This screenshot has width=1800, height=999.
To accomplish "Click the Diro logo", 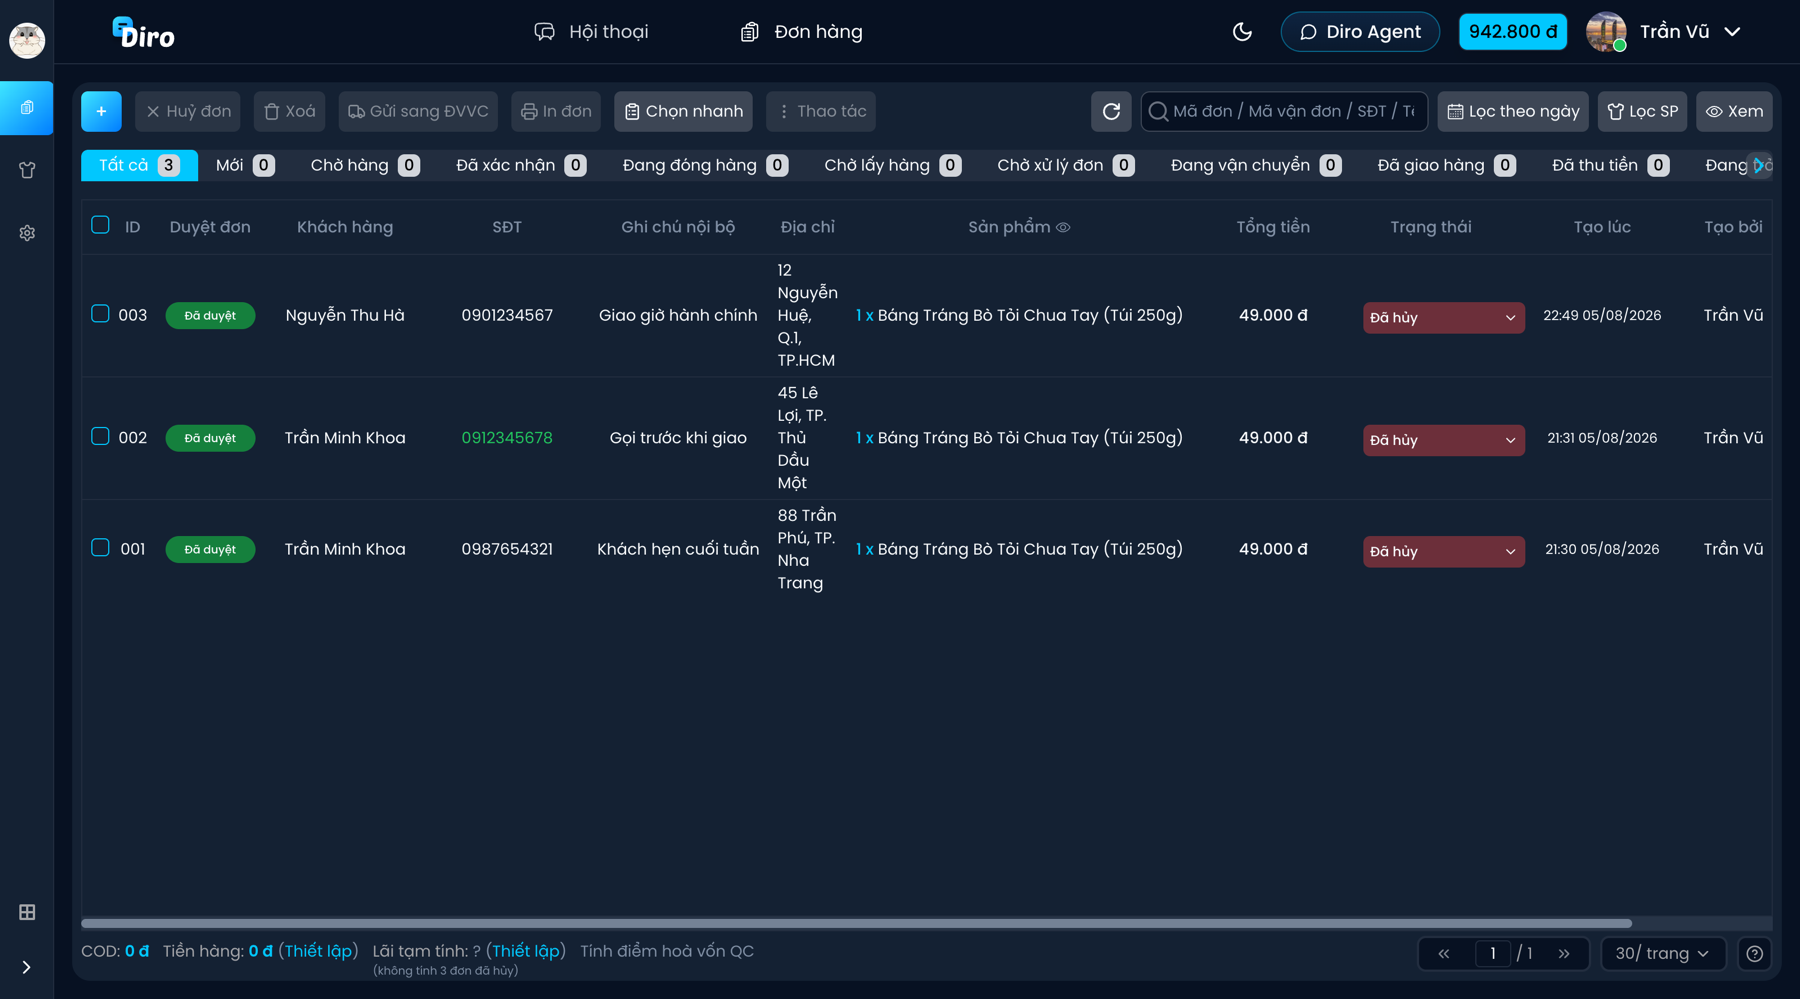I will coord(143,33).
